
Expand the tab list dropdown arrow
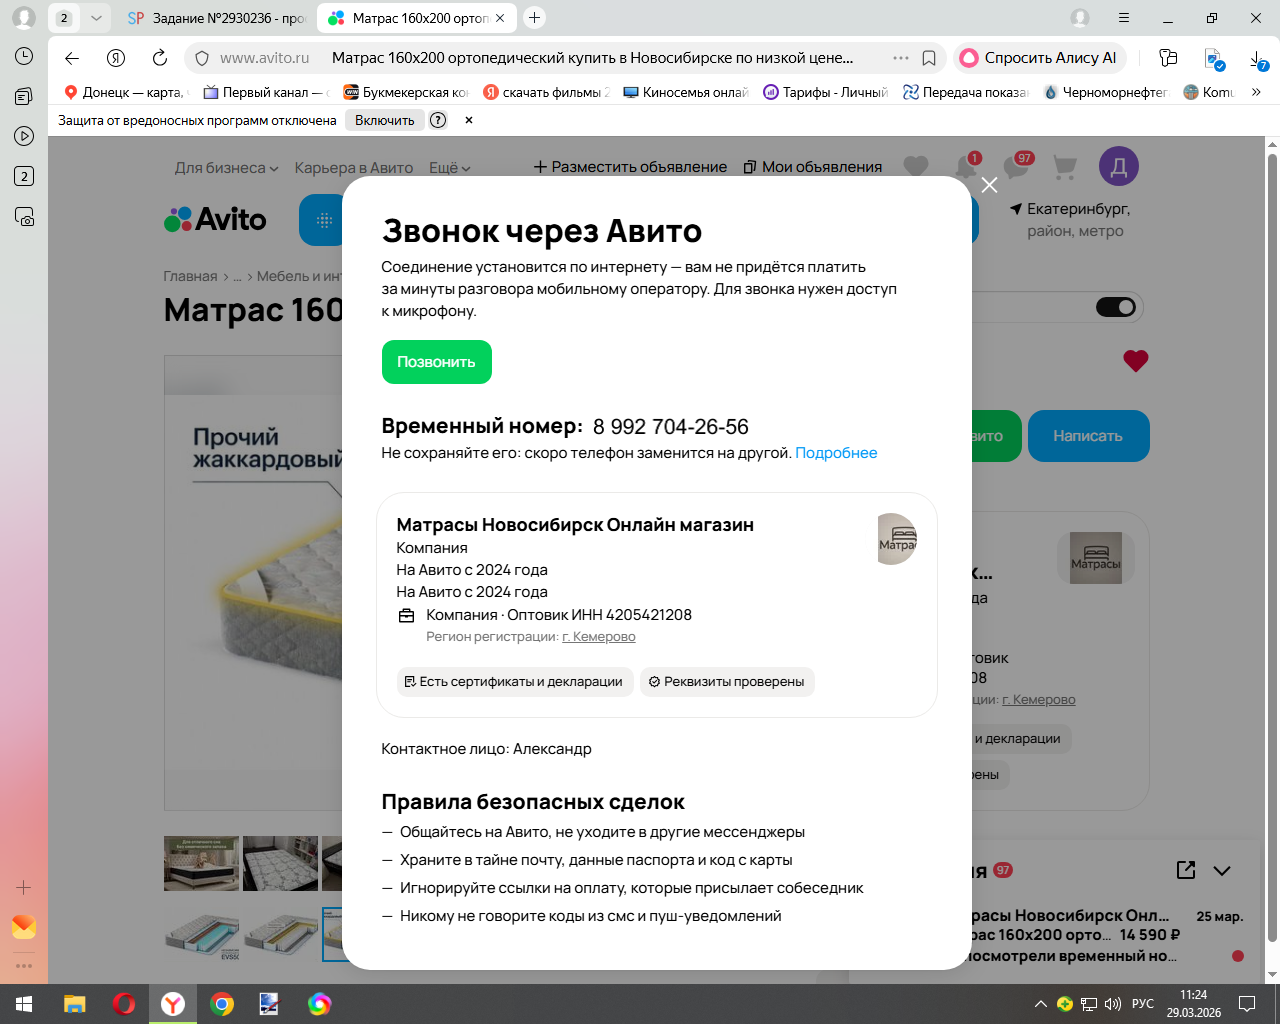[96, 18]
